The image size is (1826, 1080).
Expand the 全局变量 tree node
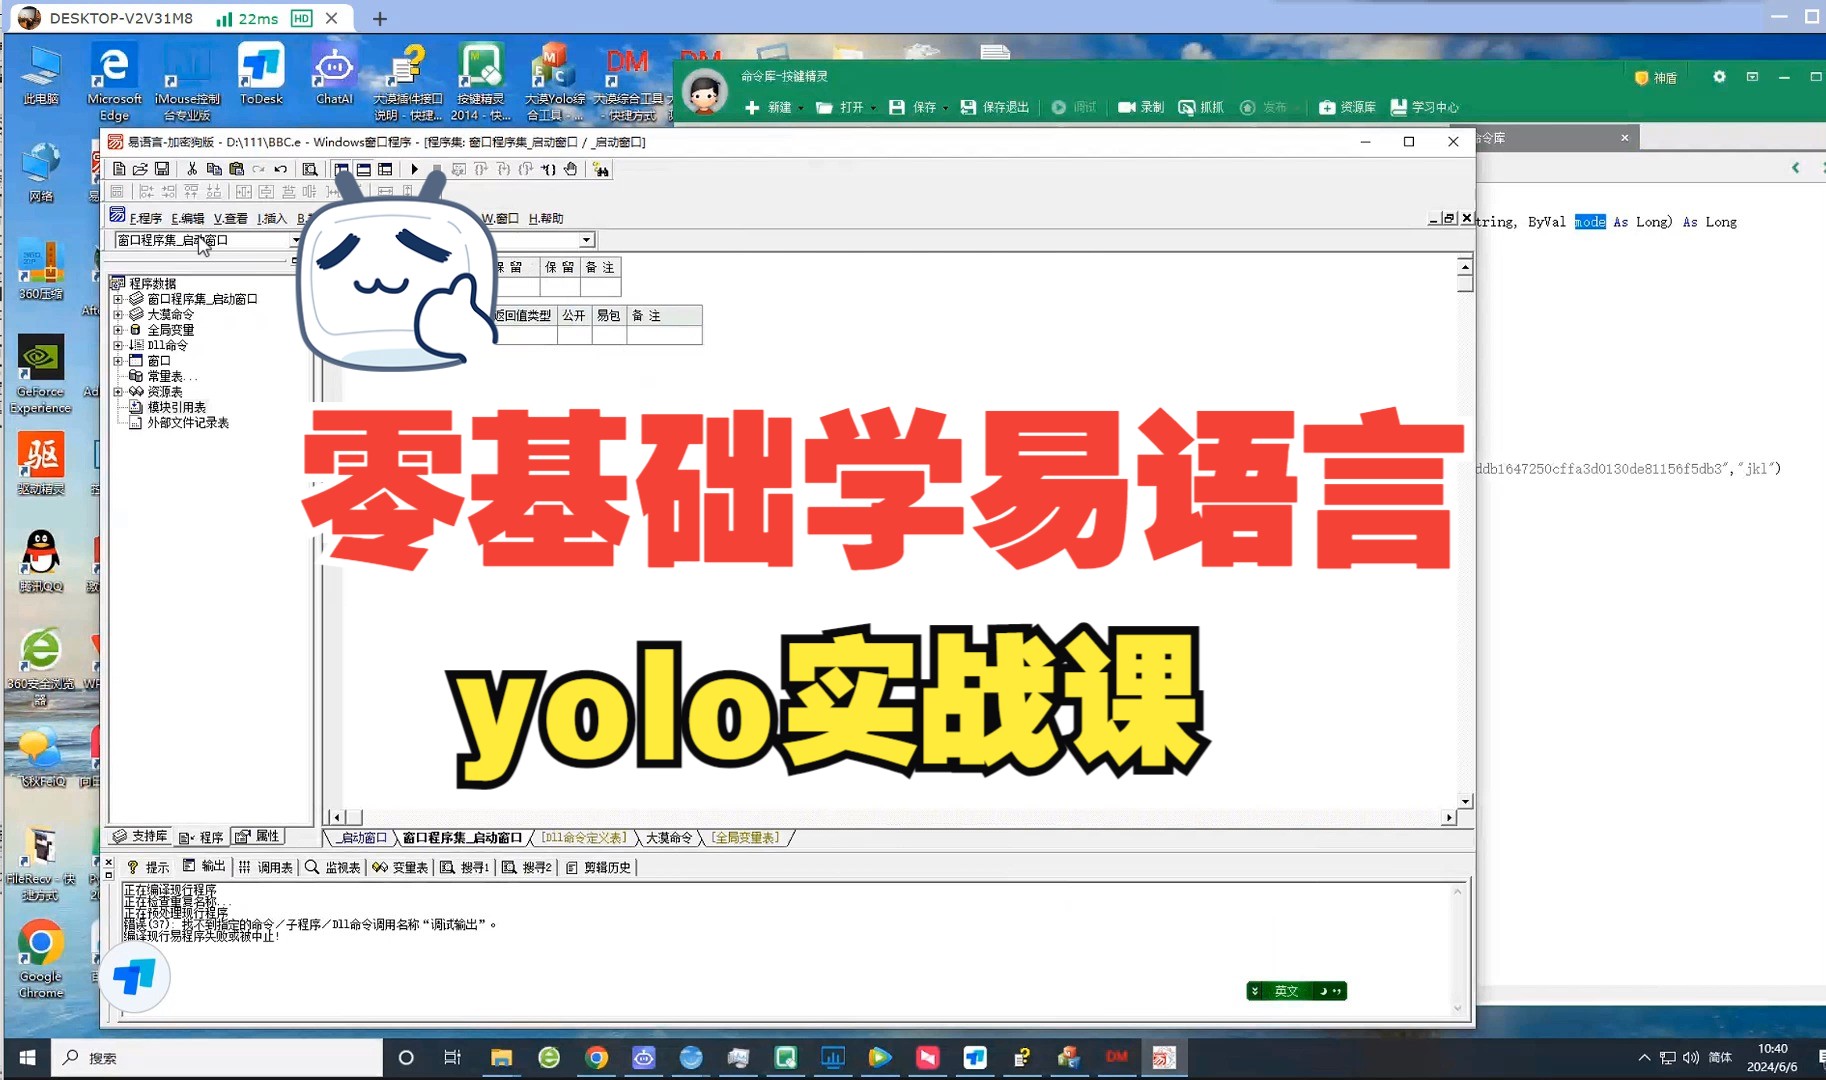[119, 329]
